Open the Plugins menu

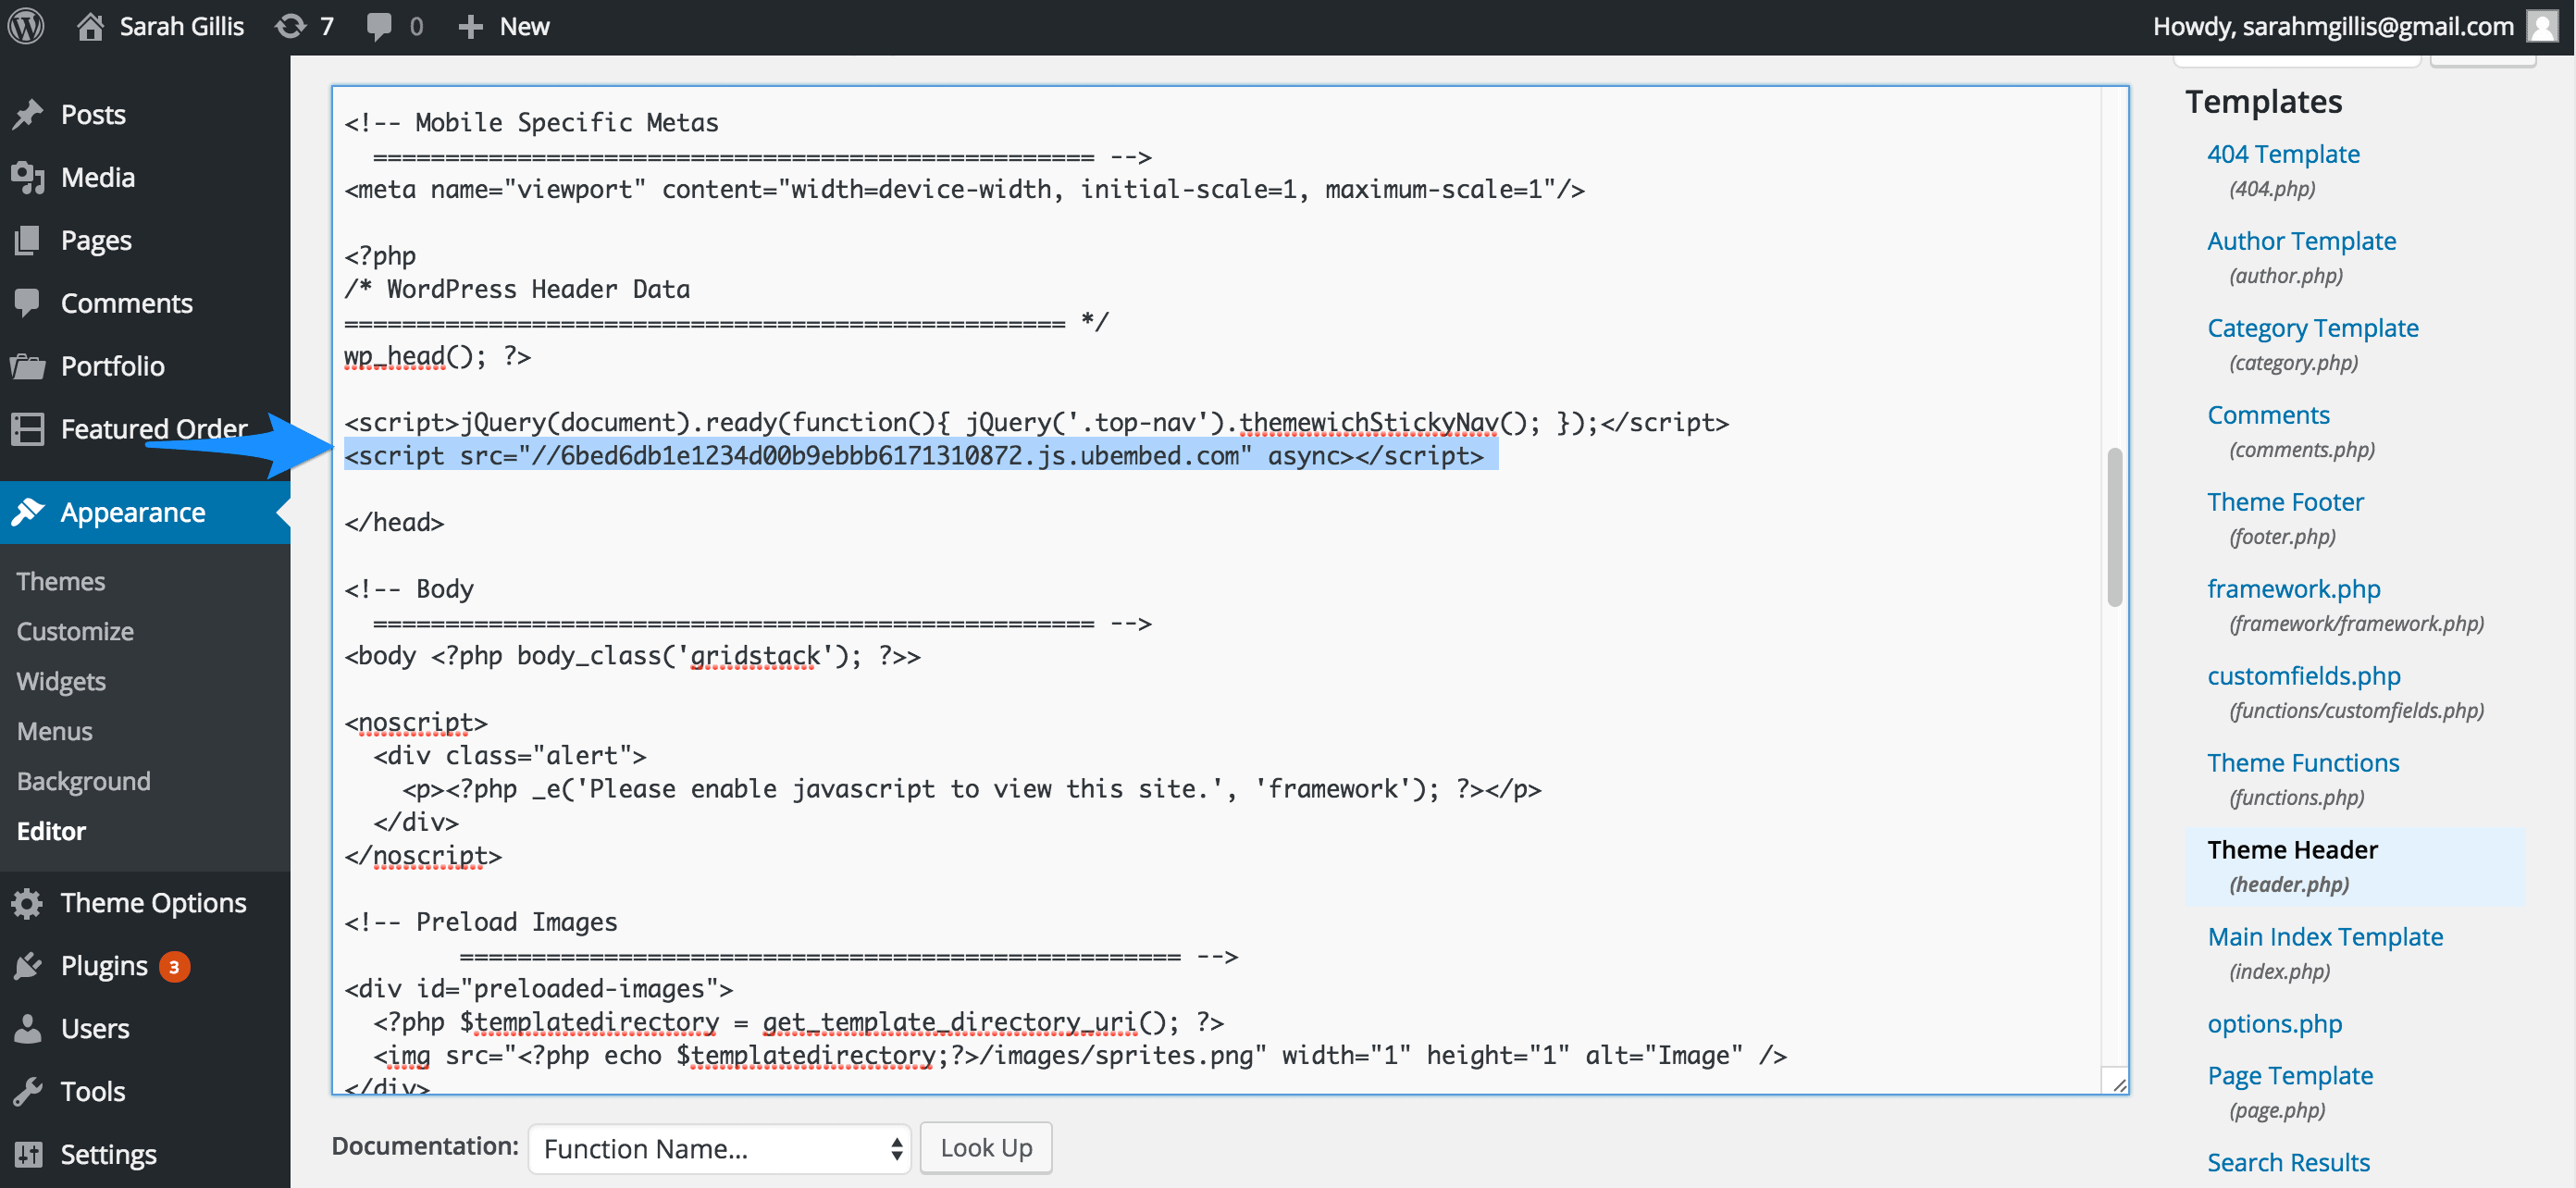[104, 966]
